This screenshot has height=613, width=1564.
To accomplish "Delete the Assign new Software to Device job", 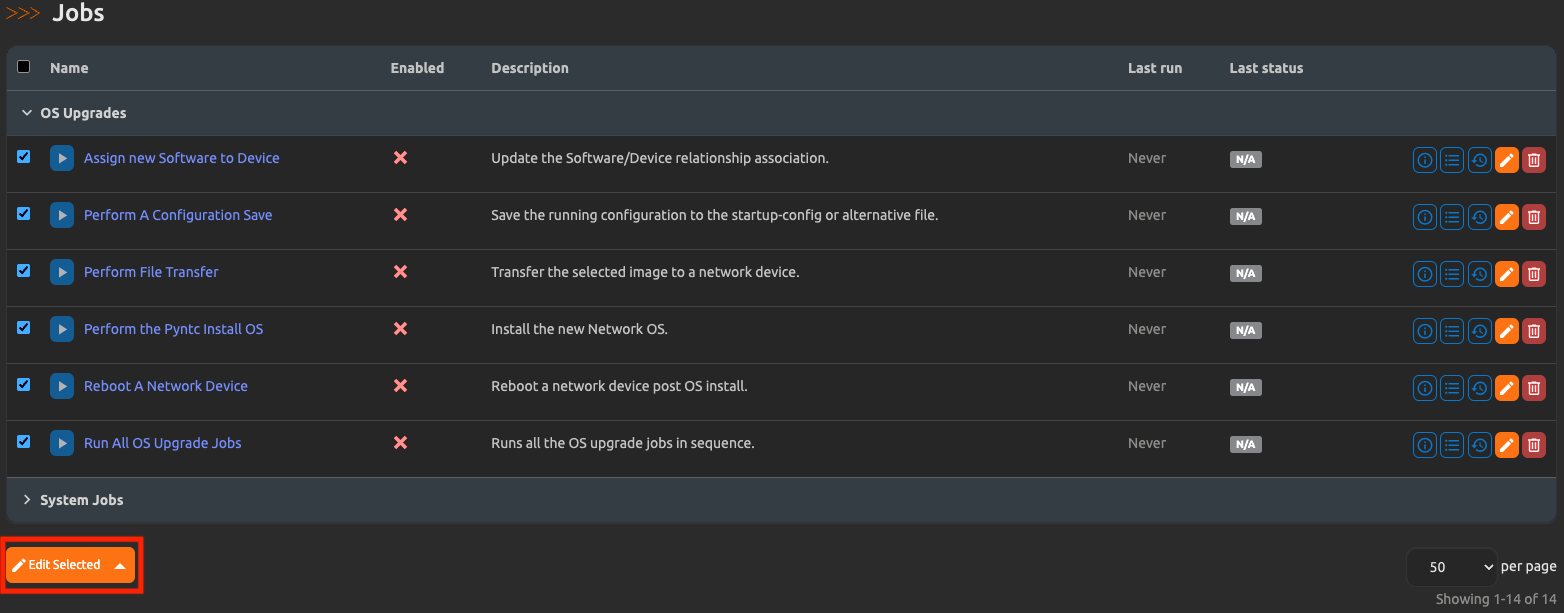I will 1534,160.
